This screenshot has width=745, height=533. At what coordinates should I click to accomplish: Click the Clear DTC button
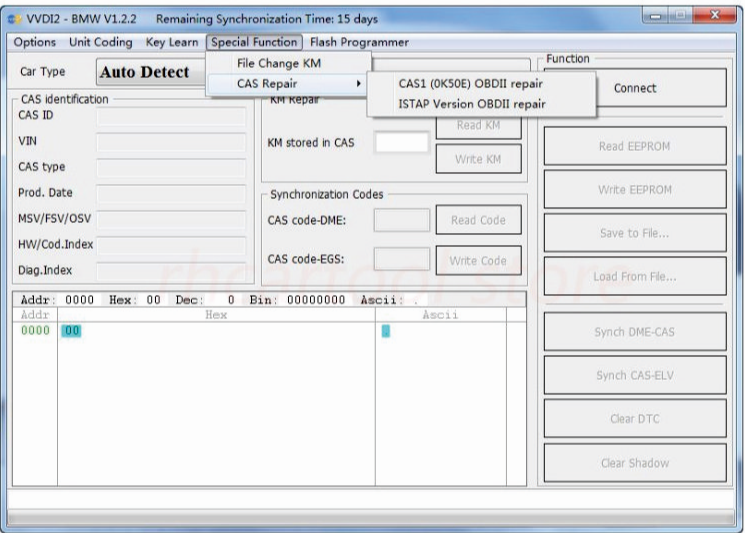pos(635,419)
